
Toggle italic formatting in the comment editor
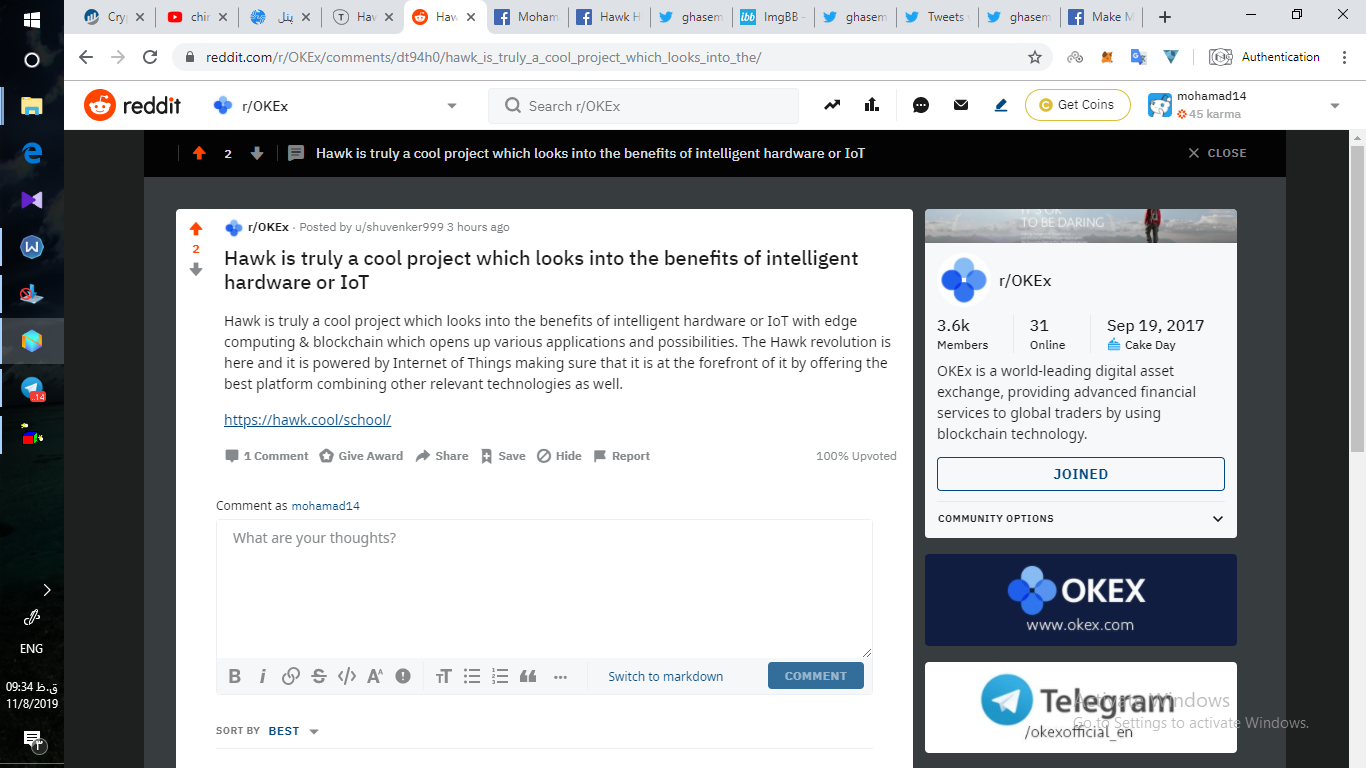pos(263,676)
